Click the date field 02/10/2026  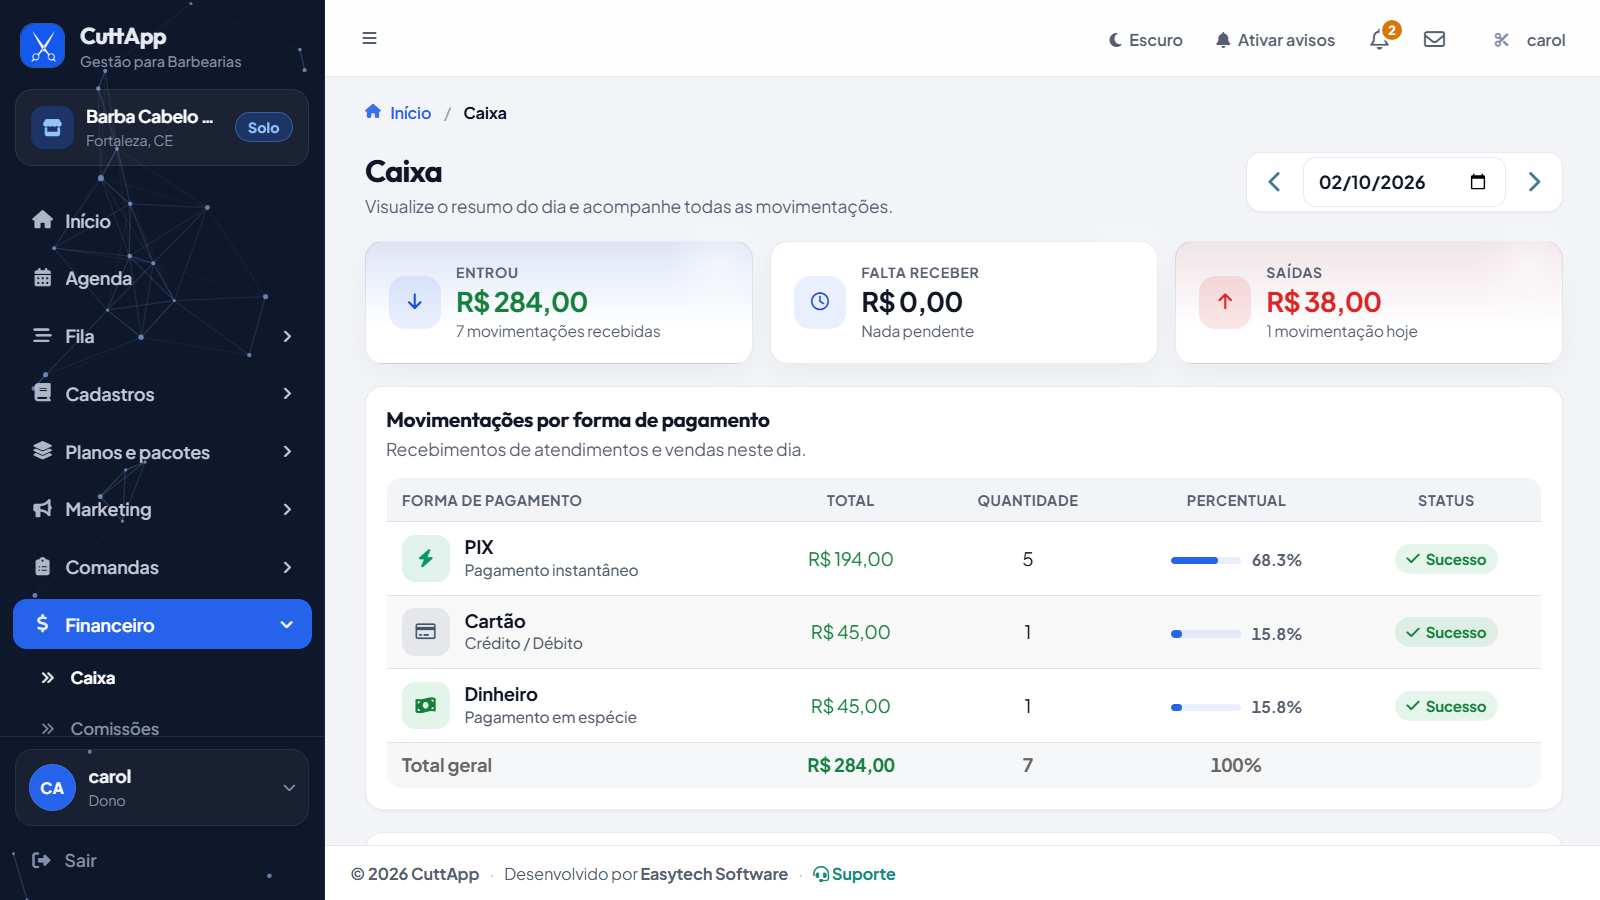coord(1404,182)
